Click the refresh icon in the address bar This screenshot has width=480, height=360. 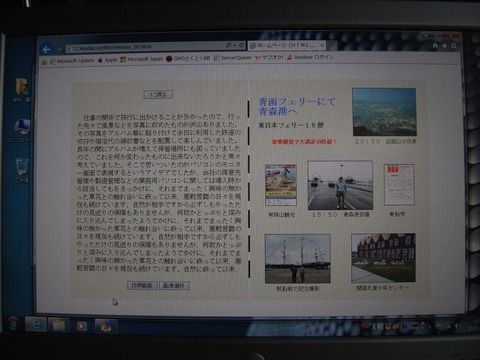[241, 45]
